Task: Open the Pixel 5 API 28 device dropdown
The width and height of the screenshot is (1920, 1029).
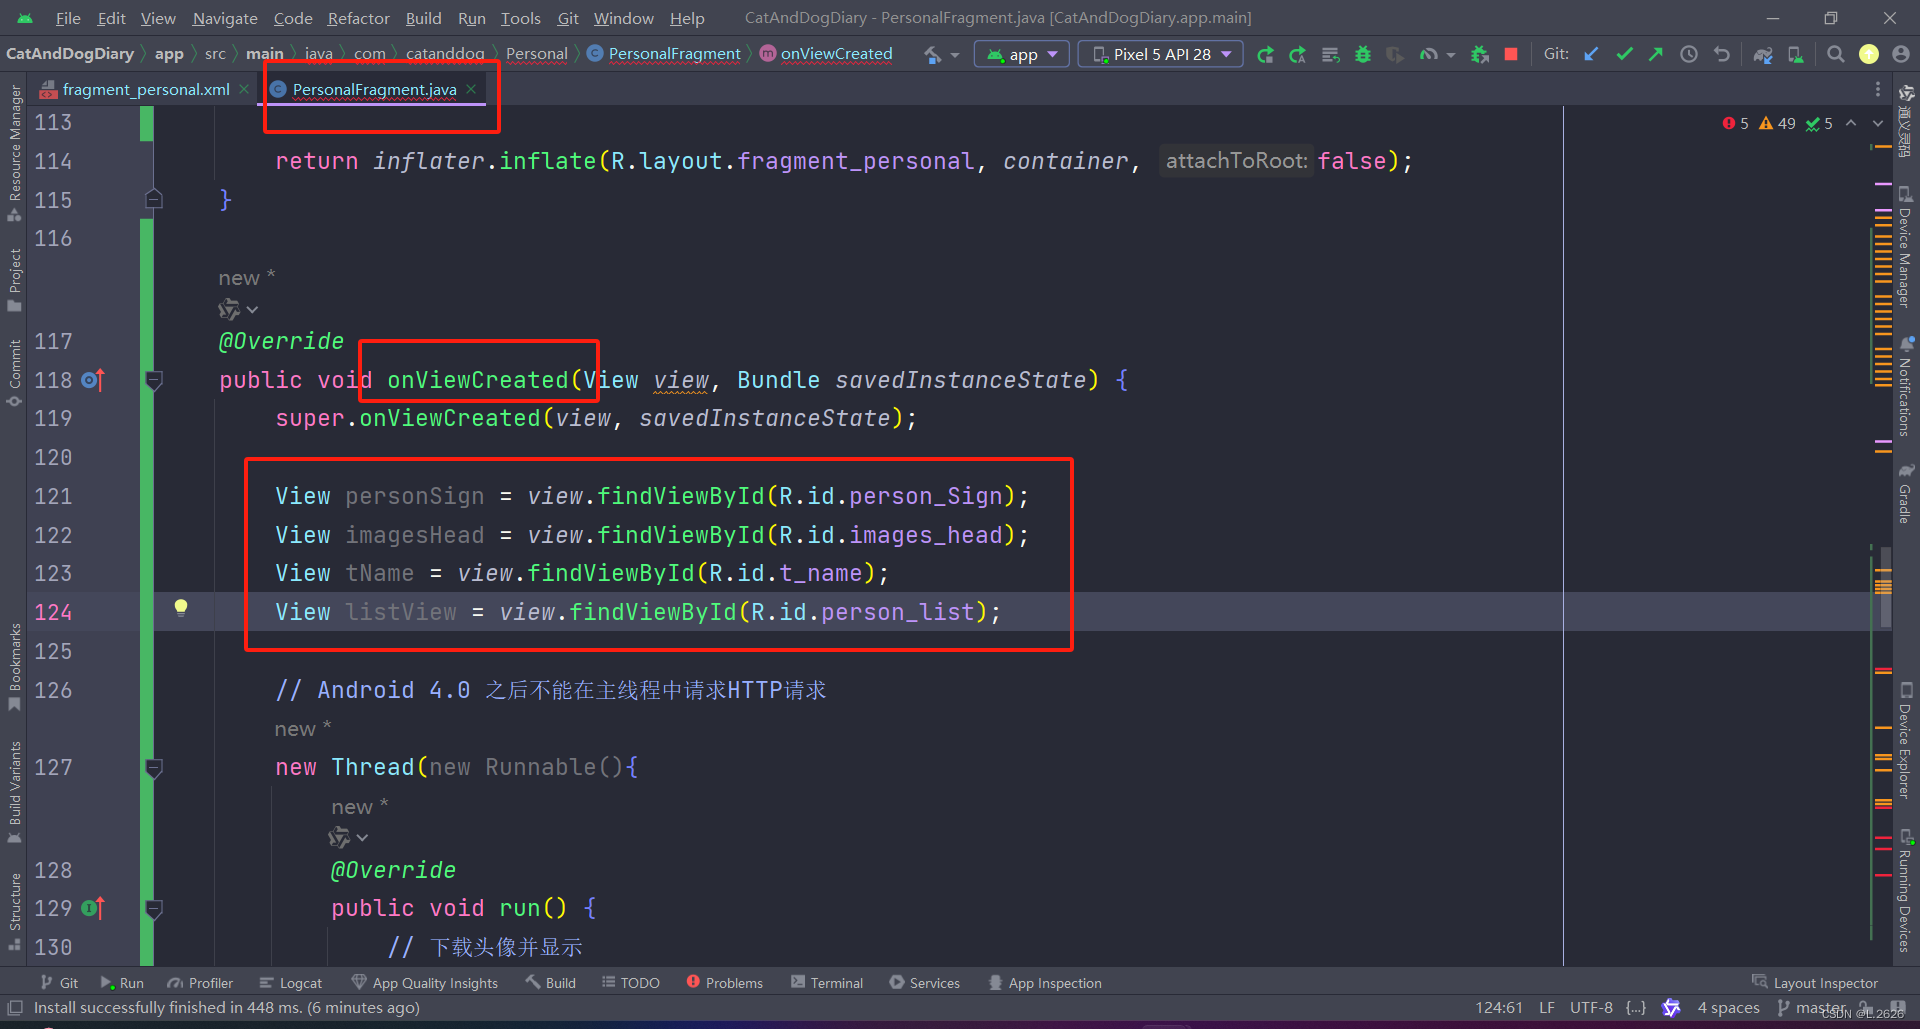Action: click(1159, 54)
